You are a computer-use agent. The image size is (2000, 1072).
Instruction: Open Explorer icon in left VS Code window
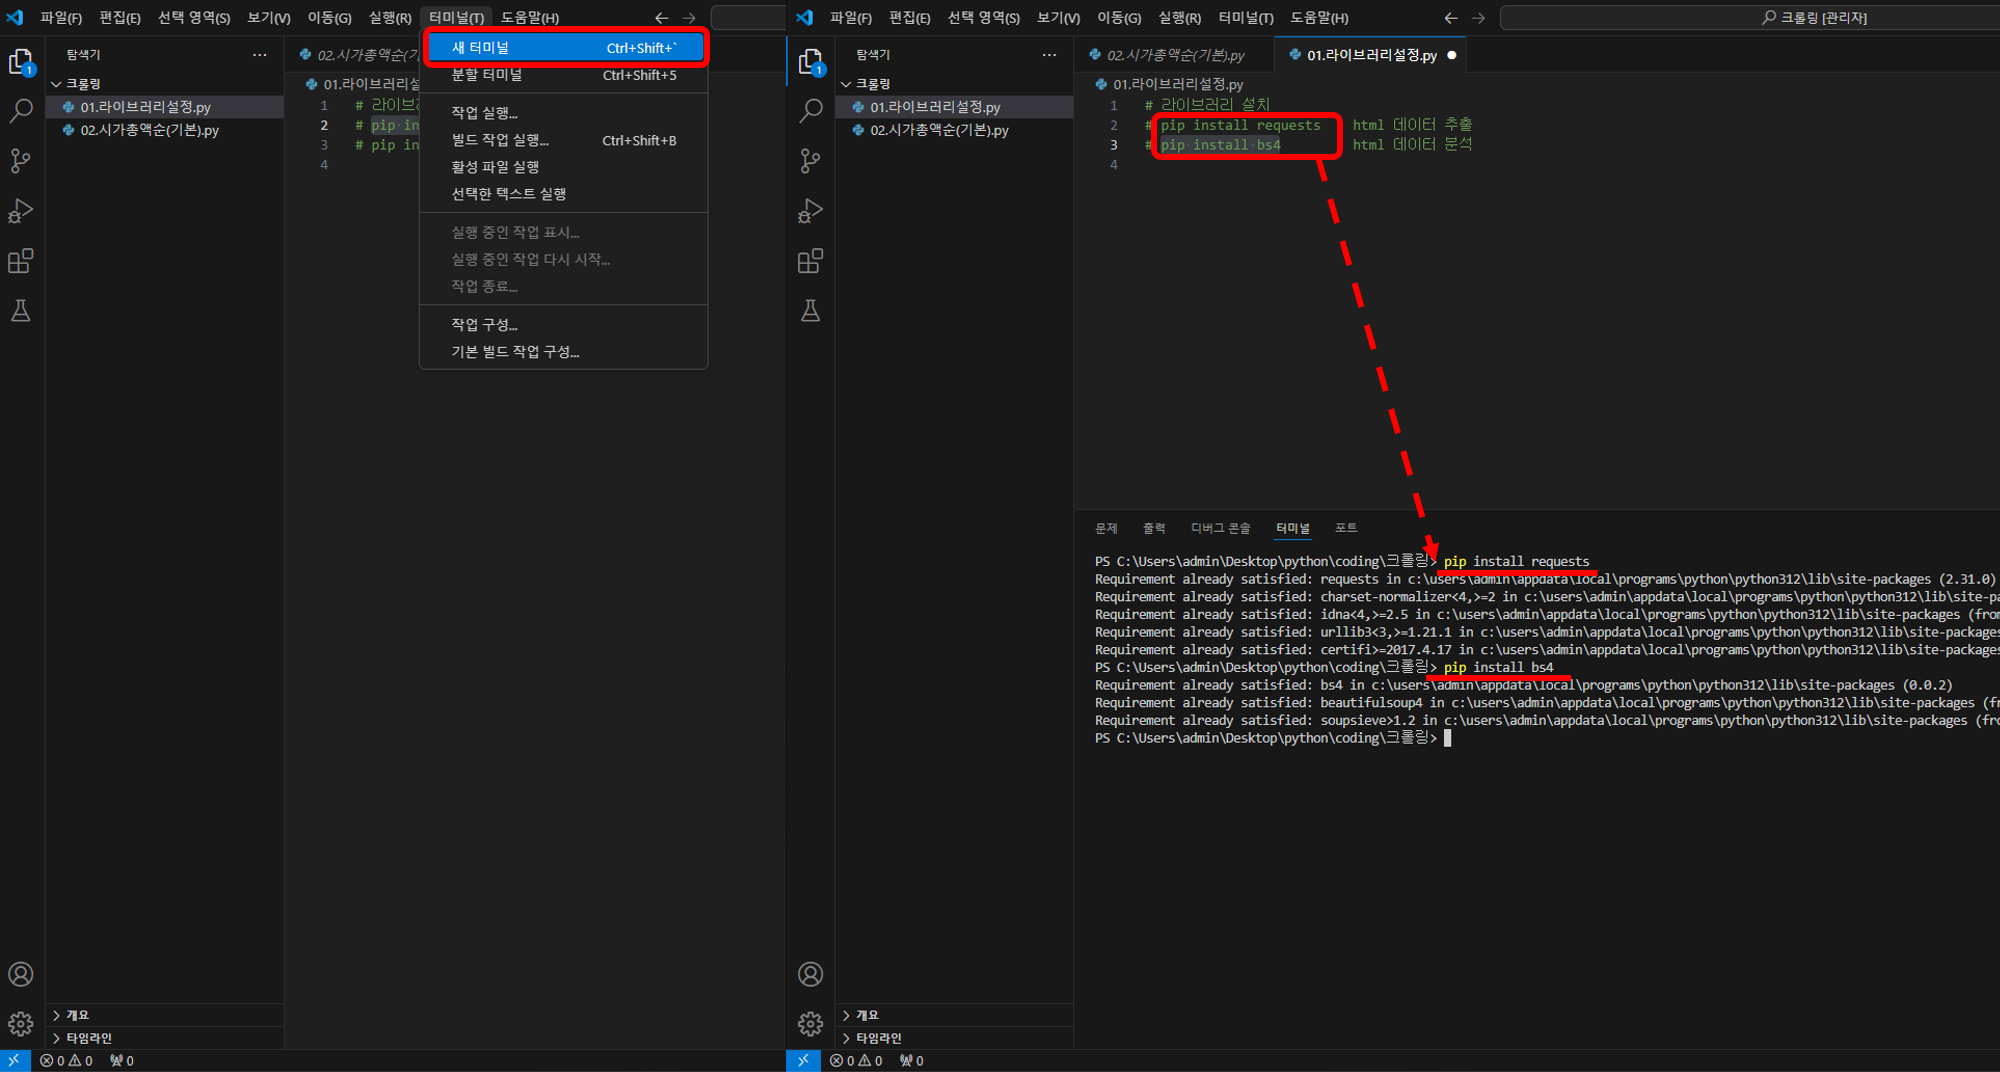click(x=21, y=62)
